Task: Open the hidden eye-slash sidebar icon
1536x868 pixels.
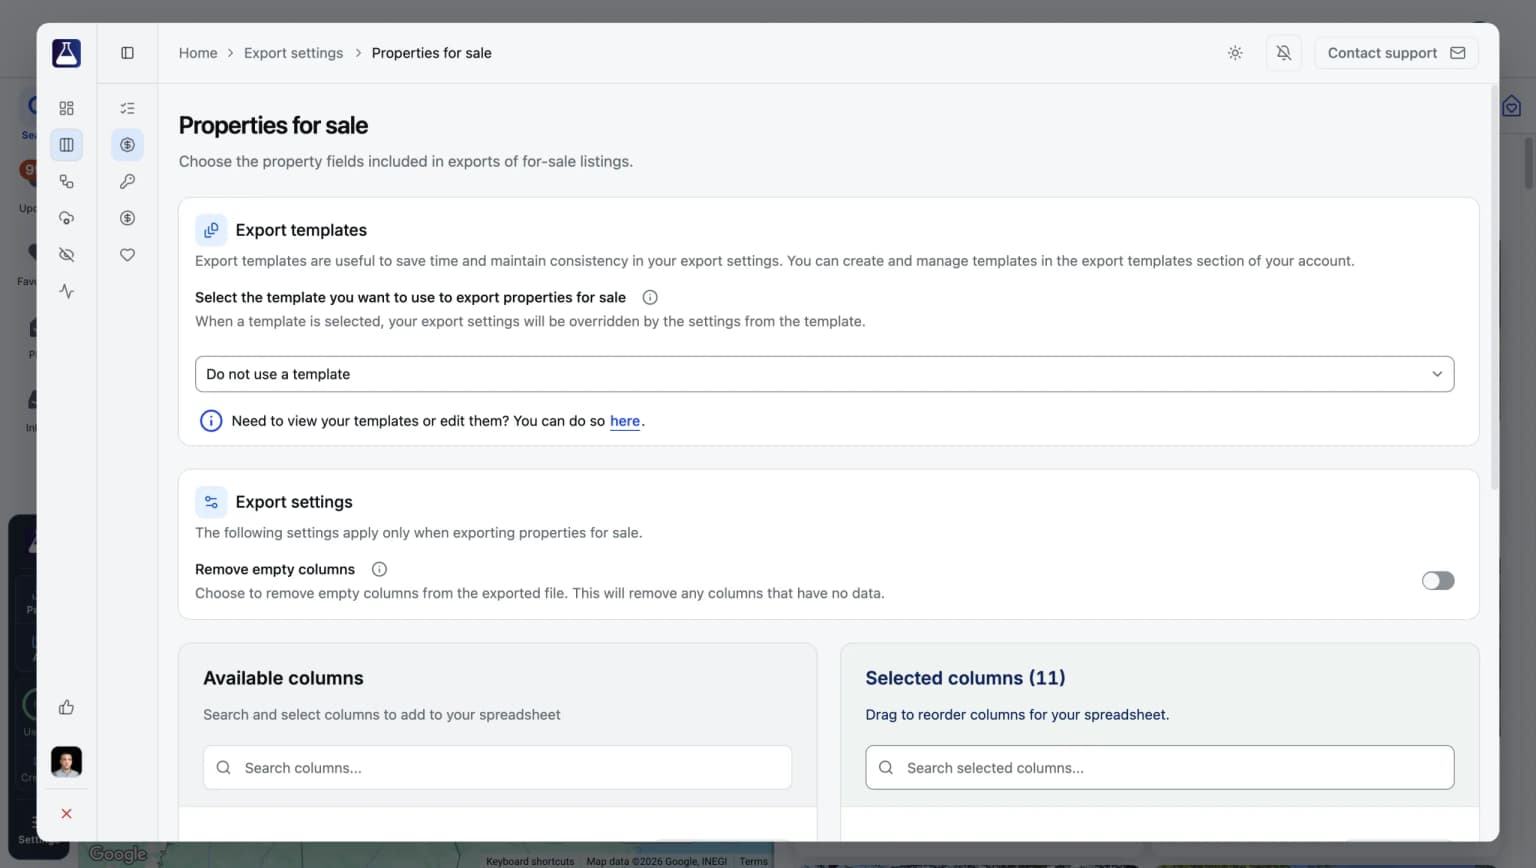Action: [x=66, y=255]
